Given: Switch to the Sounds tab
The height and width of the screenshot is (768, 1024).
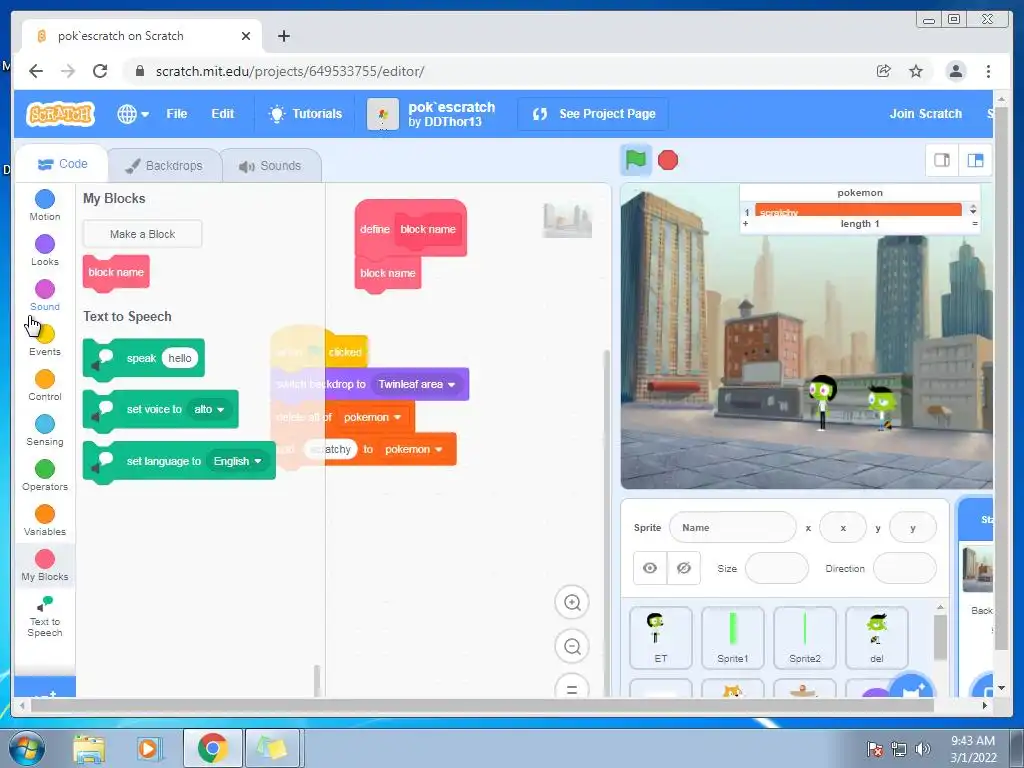Looking at the screenshot, I should pyautogui.click(x=270, y=166).
